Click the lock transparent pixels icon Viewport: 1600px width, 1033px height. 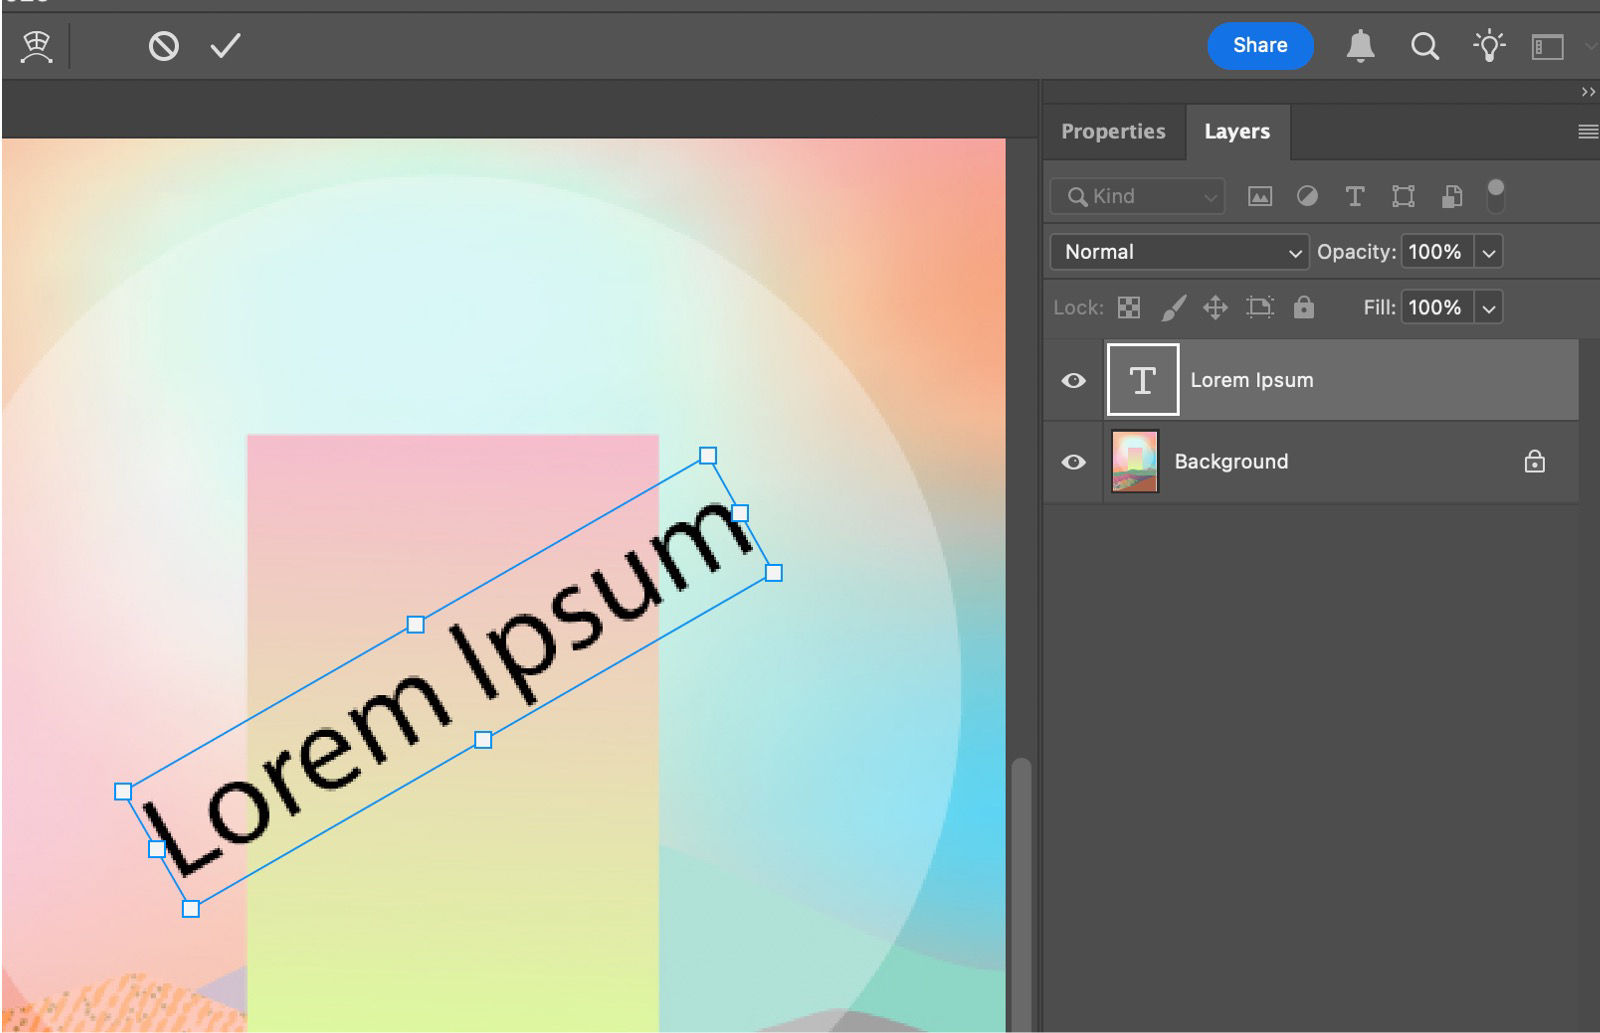(1129, 307)
